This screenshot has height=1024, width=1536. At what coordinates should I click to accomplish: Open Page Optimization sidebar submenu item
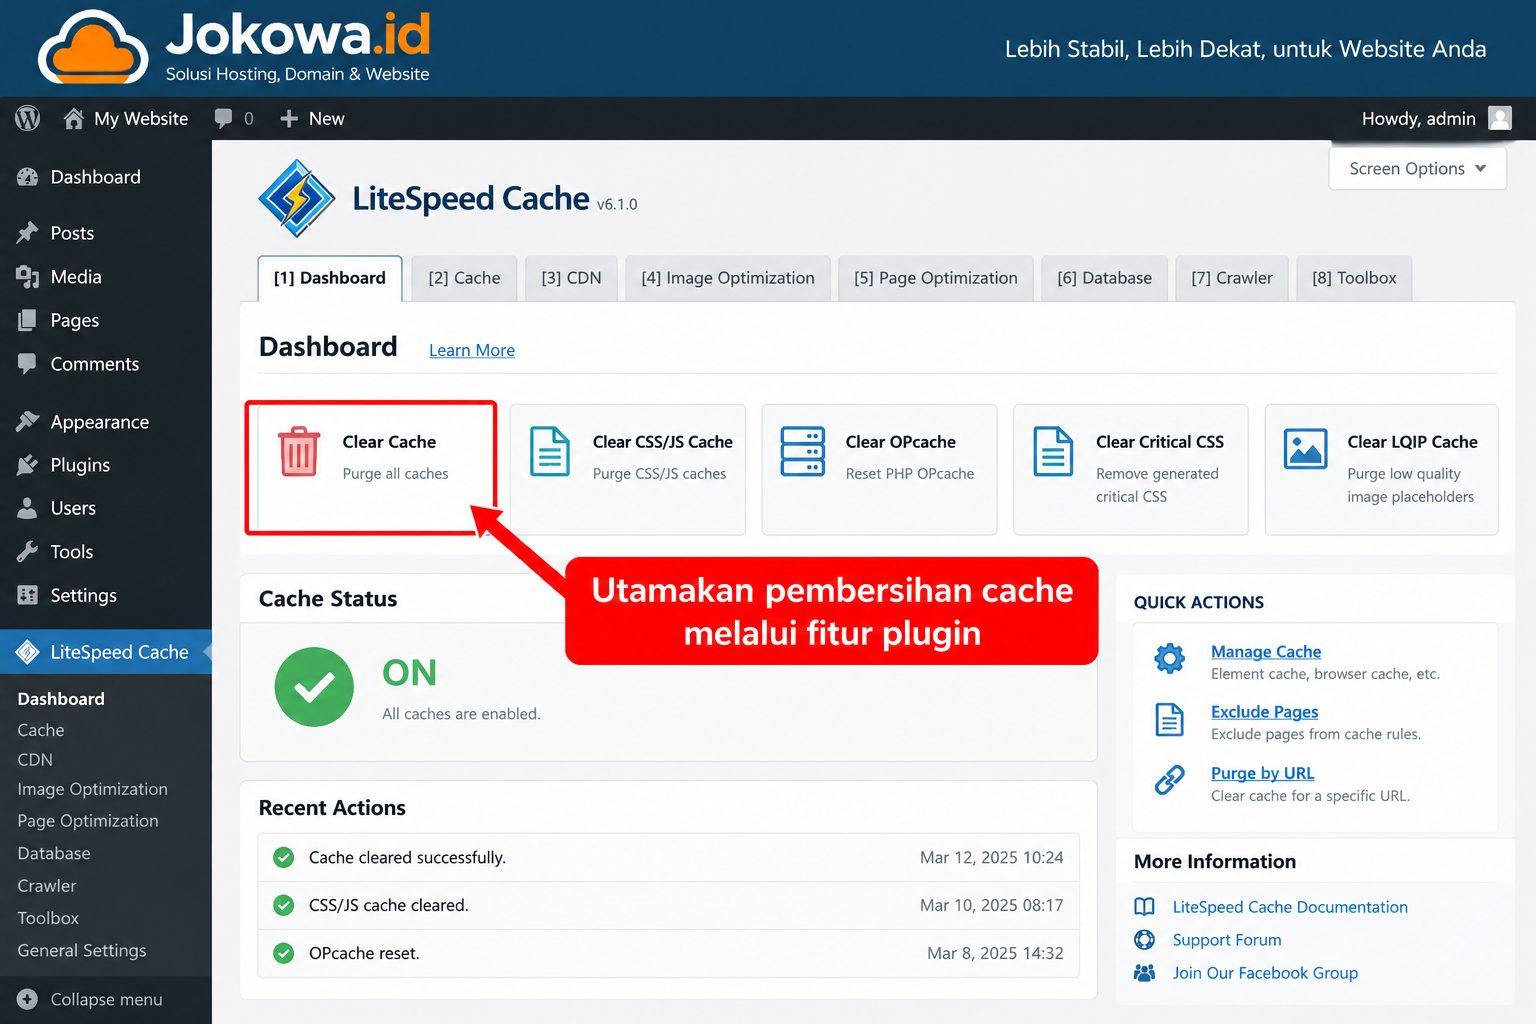tap(88, 821)
